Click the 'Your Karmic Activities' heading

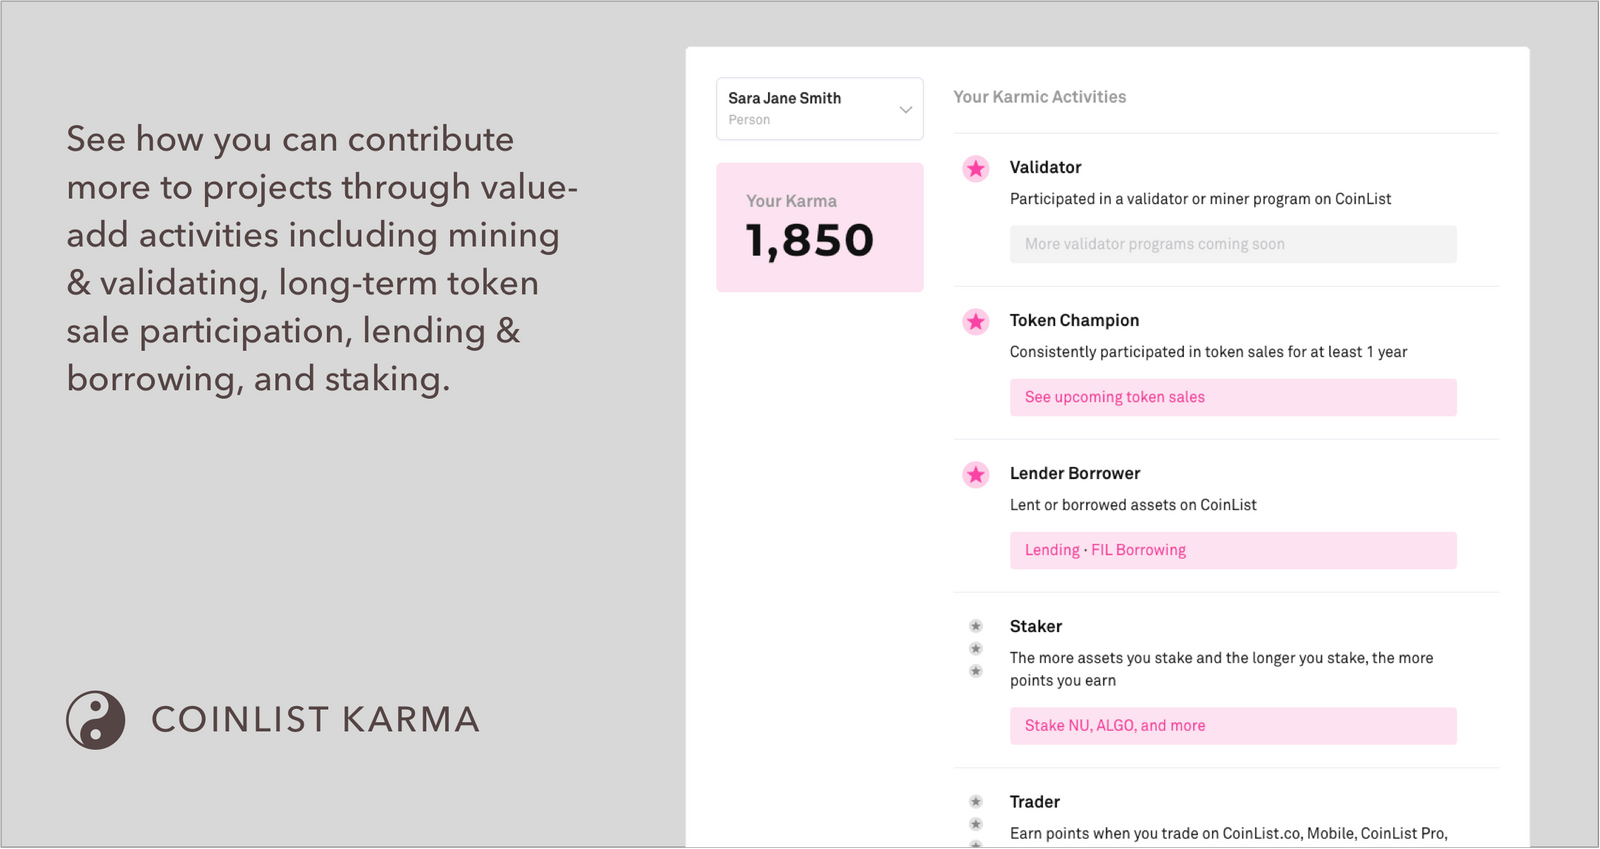coord(1039,97)
